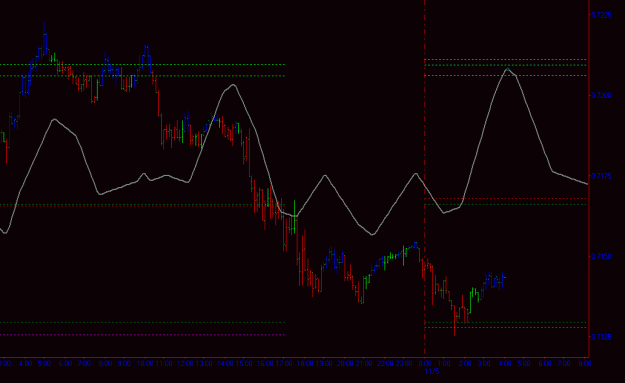Select the 1:00 time axis label
The width and height of the screenshot is (625, 383).
[444, 363]
